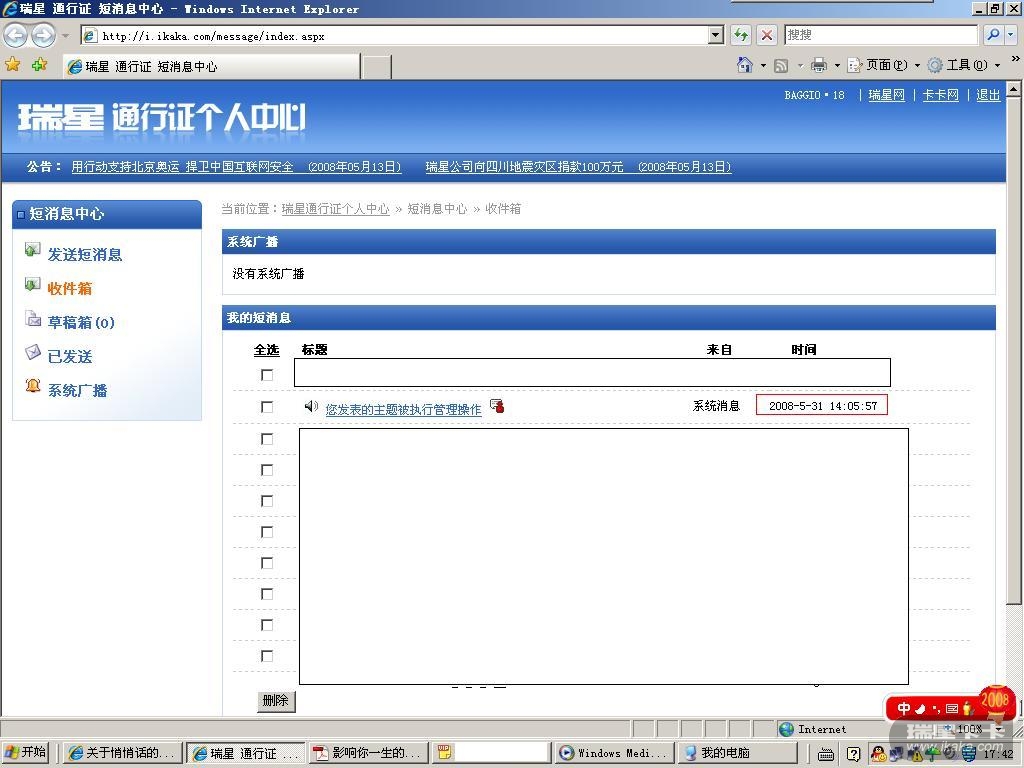
Task: Go to the Home page icon
Action: [744, 65]
